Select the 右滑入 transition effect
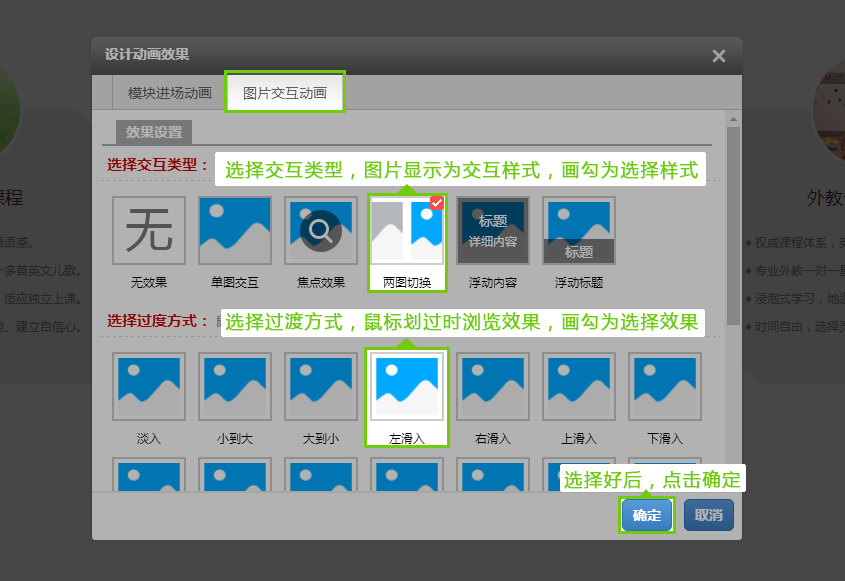 493,386
